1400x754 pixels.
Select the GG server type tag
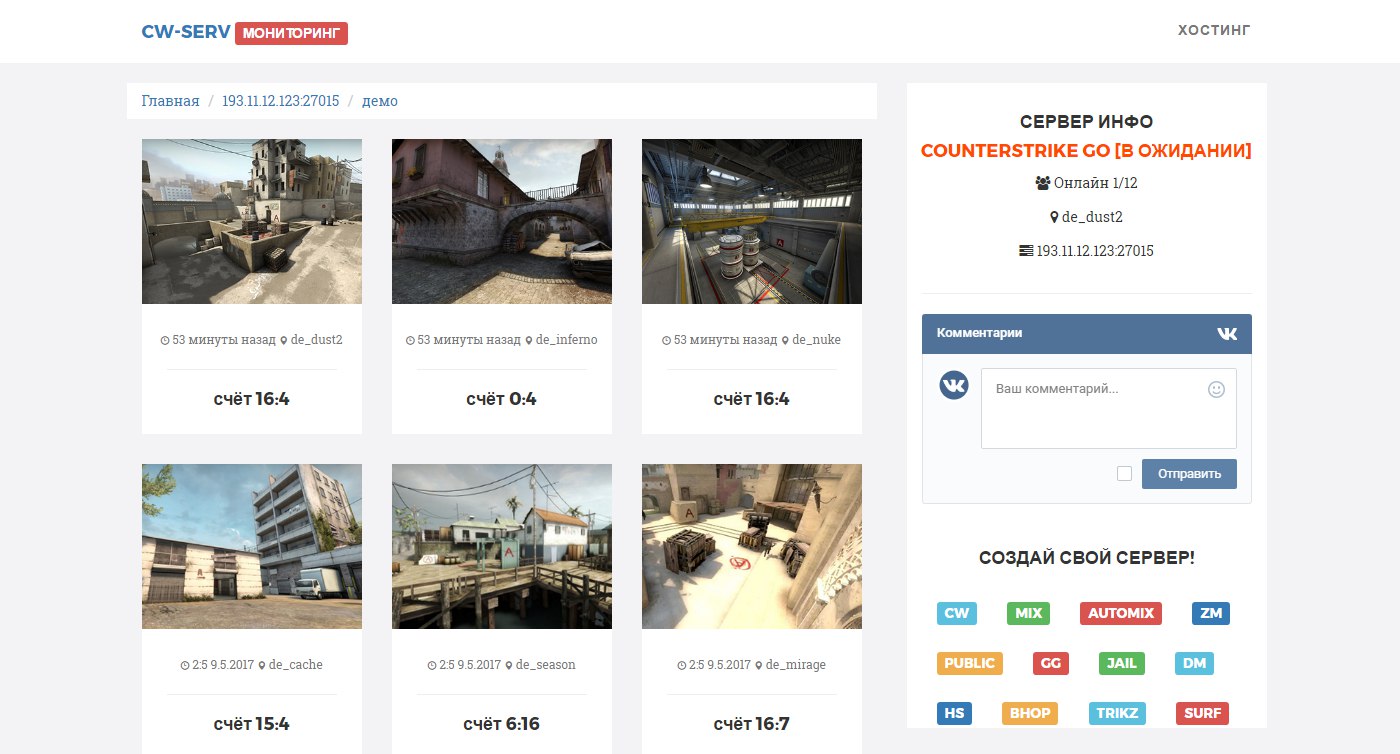(x=1051, y=663)
